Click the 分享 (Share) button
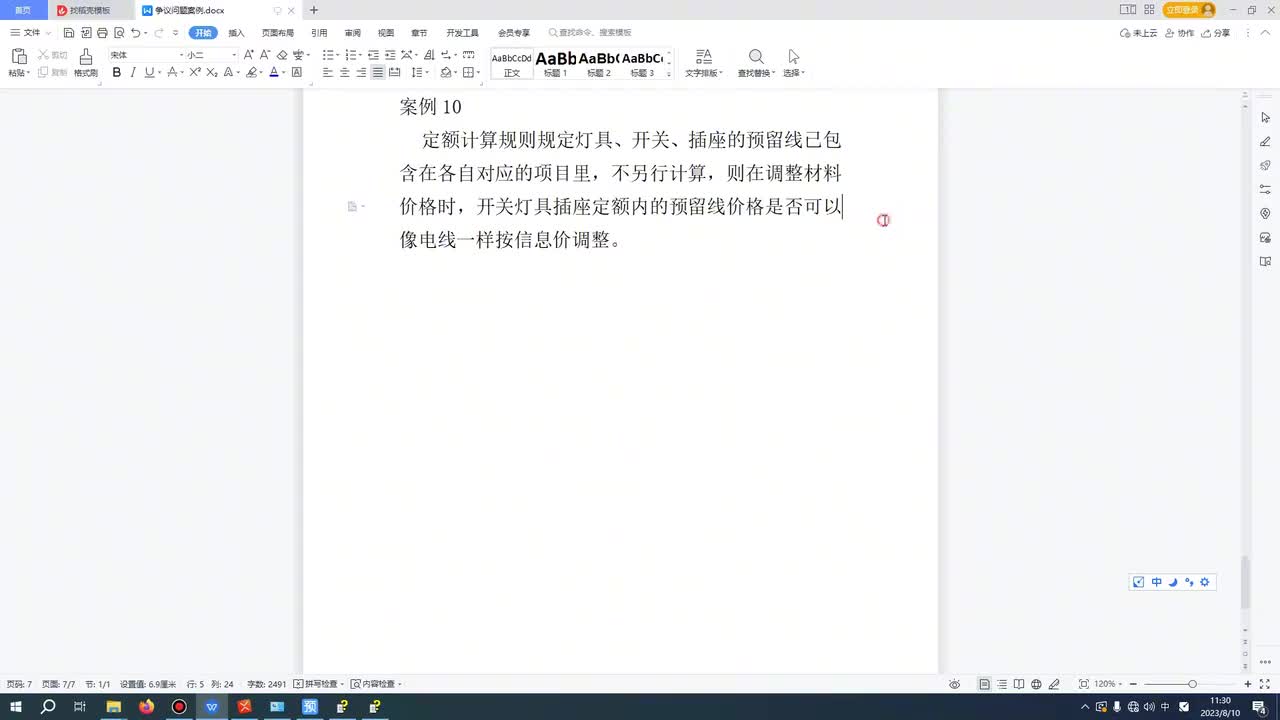Image resolution: width=1280 pixels, height=720 pixels. pos(1216,33)
